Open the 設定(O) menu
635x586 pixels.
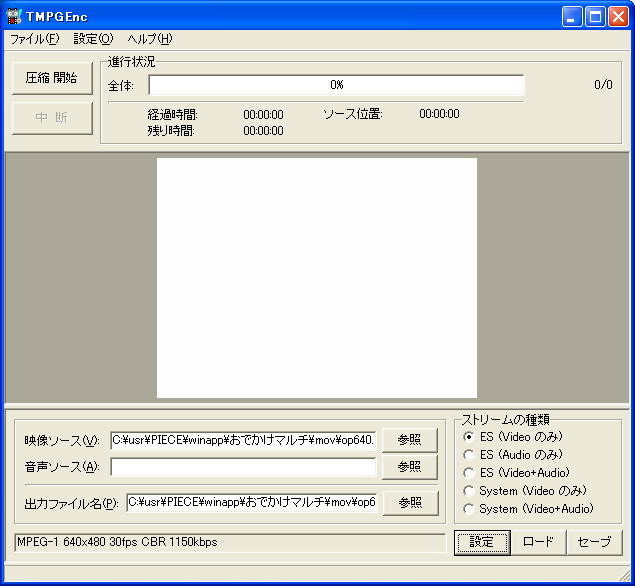pyautogui.click(x=93, y=39)
